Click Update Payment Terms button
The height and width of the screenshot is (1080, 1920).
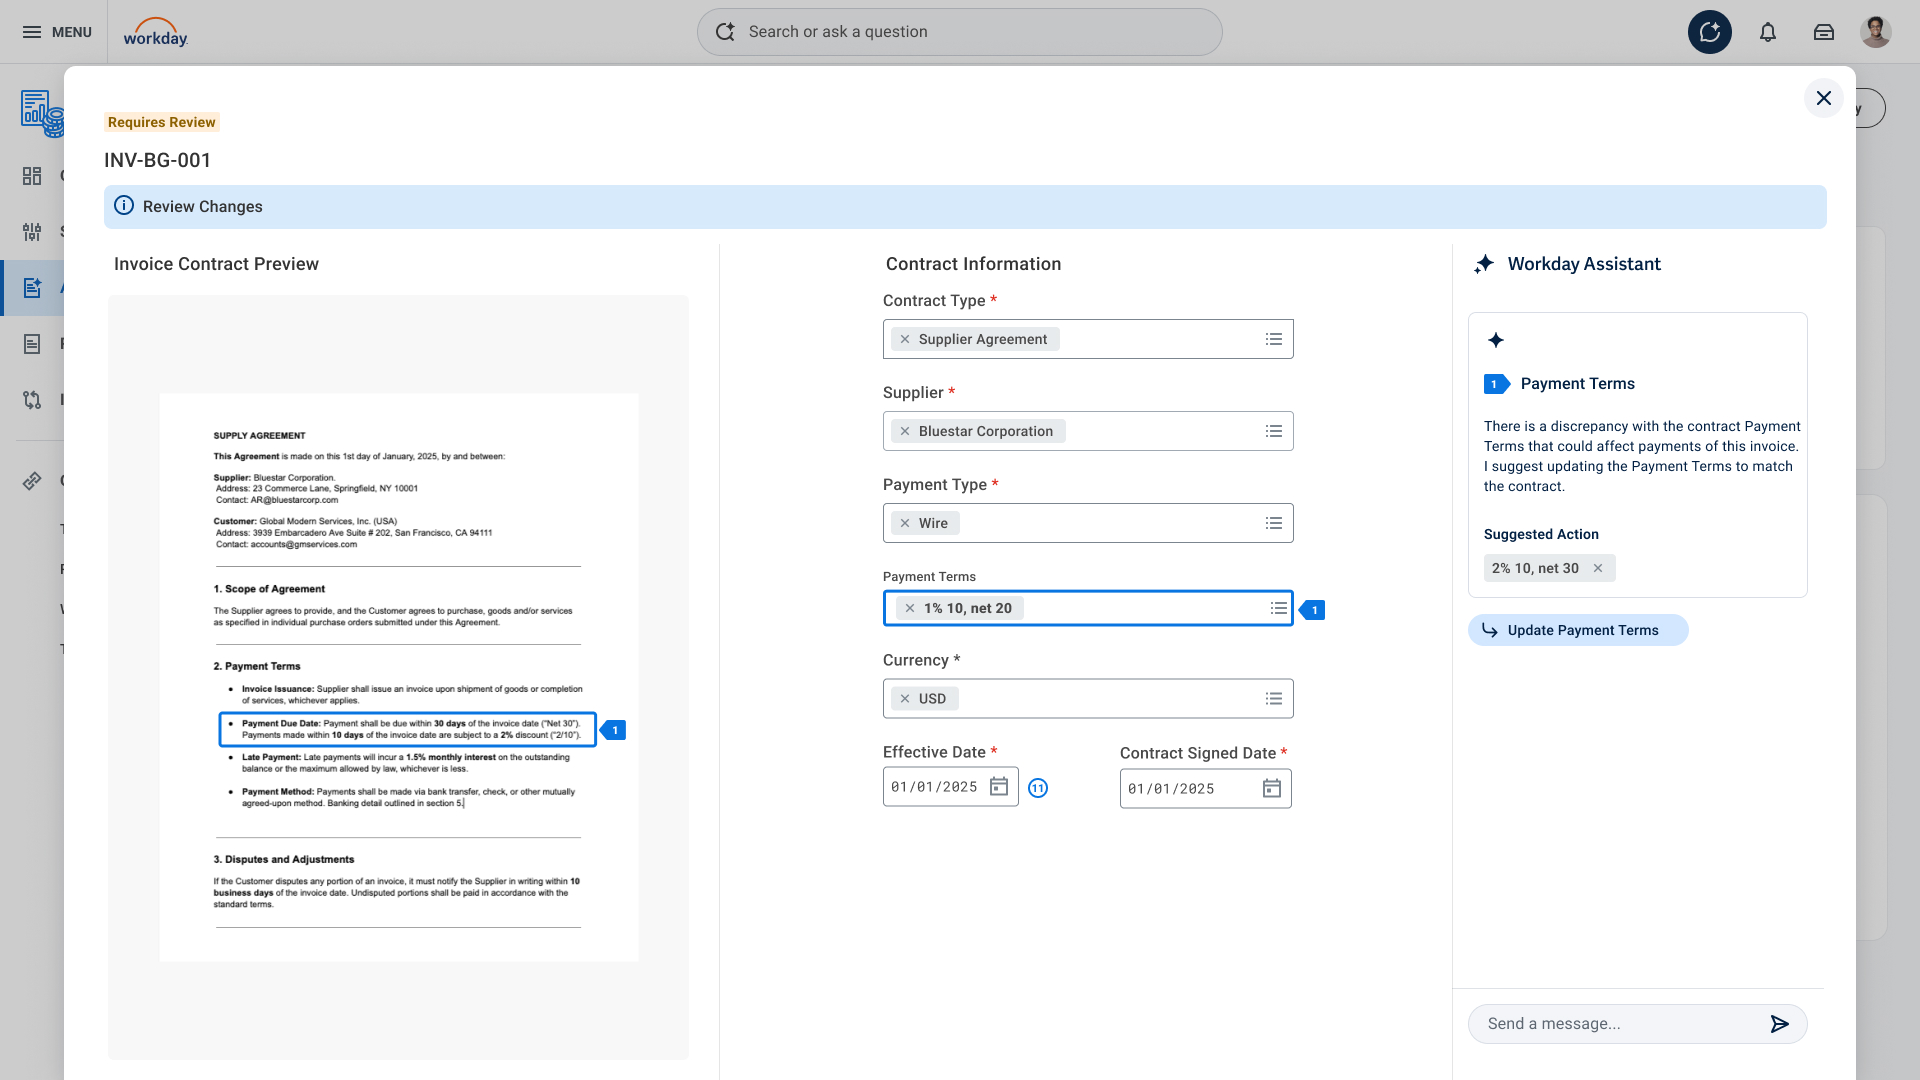1578,630
